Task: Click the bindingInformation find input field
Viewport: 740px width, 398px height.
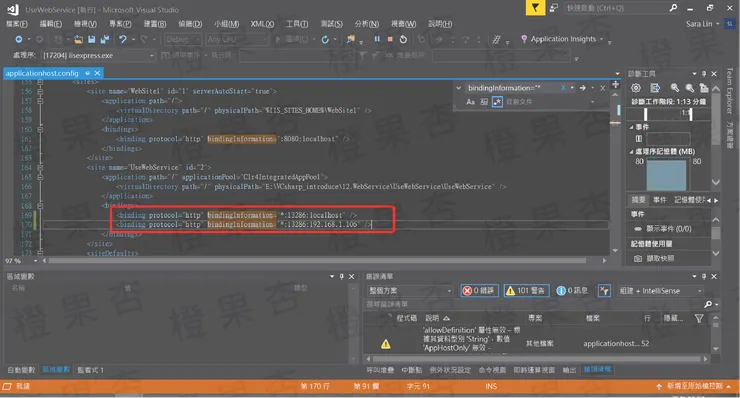Action: tap(512, 88)
